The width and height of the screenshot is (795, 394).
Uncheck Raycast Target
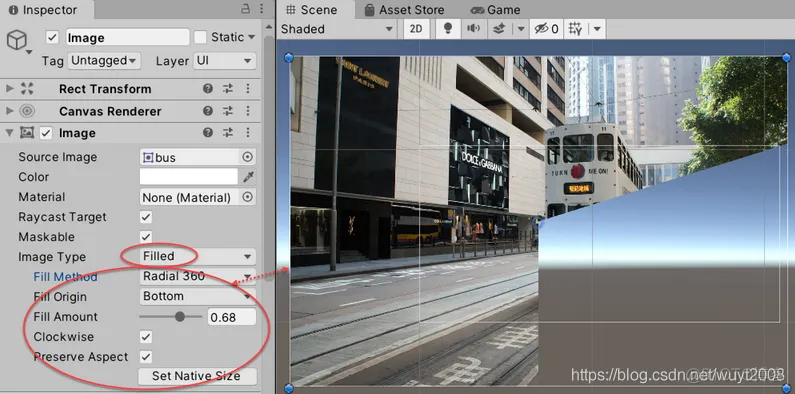(146, 217)
